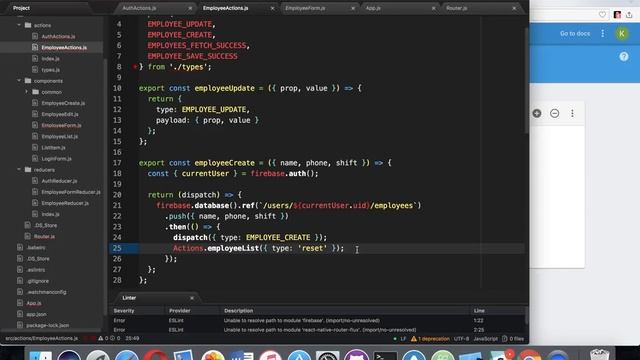Viewport: 640px width, 360px height.
Task: Open app.json file
Action: click(36, 314)
